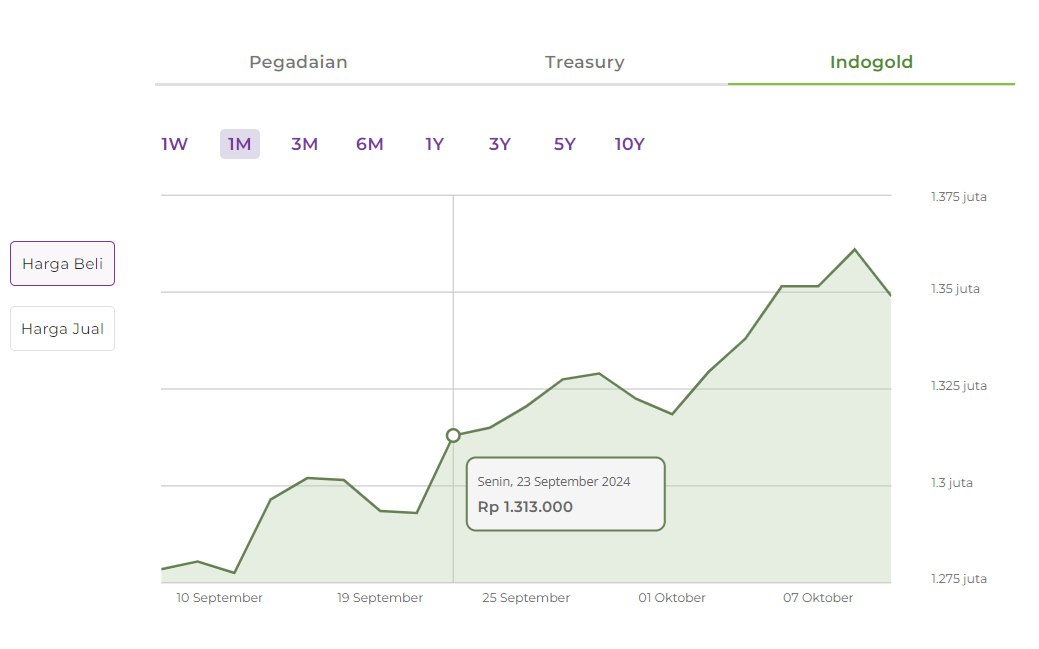Click the 01 Oktober axis label

pyautogui.click(x=672, y=598)
